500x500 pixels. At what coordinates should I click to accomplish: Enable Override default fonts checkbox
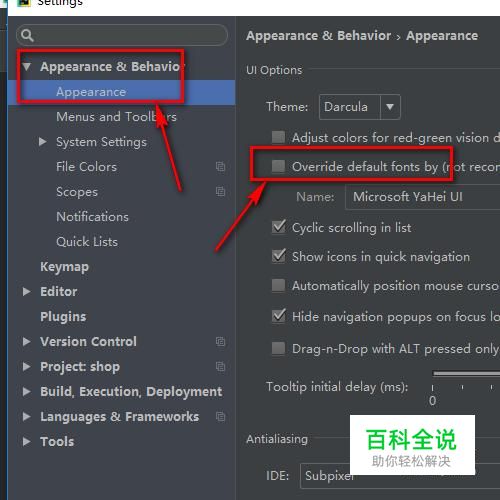(x=278, y=166)
